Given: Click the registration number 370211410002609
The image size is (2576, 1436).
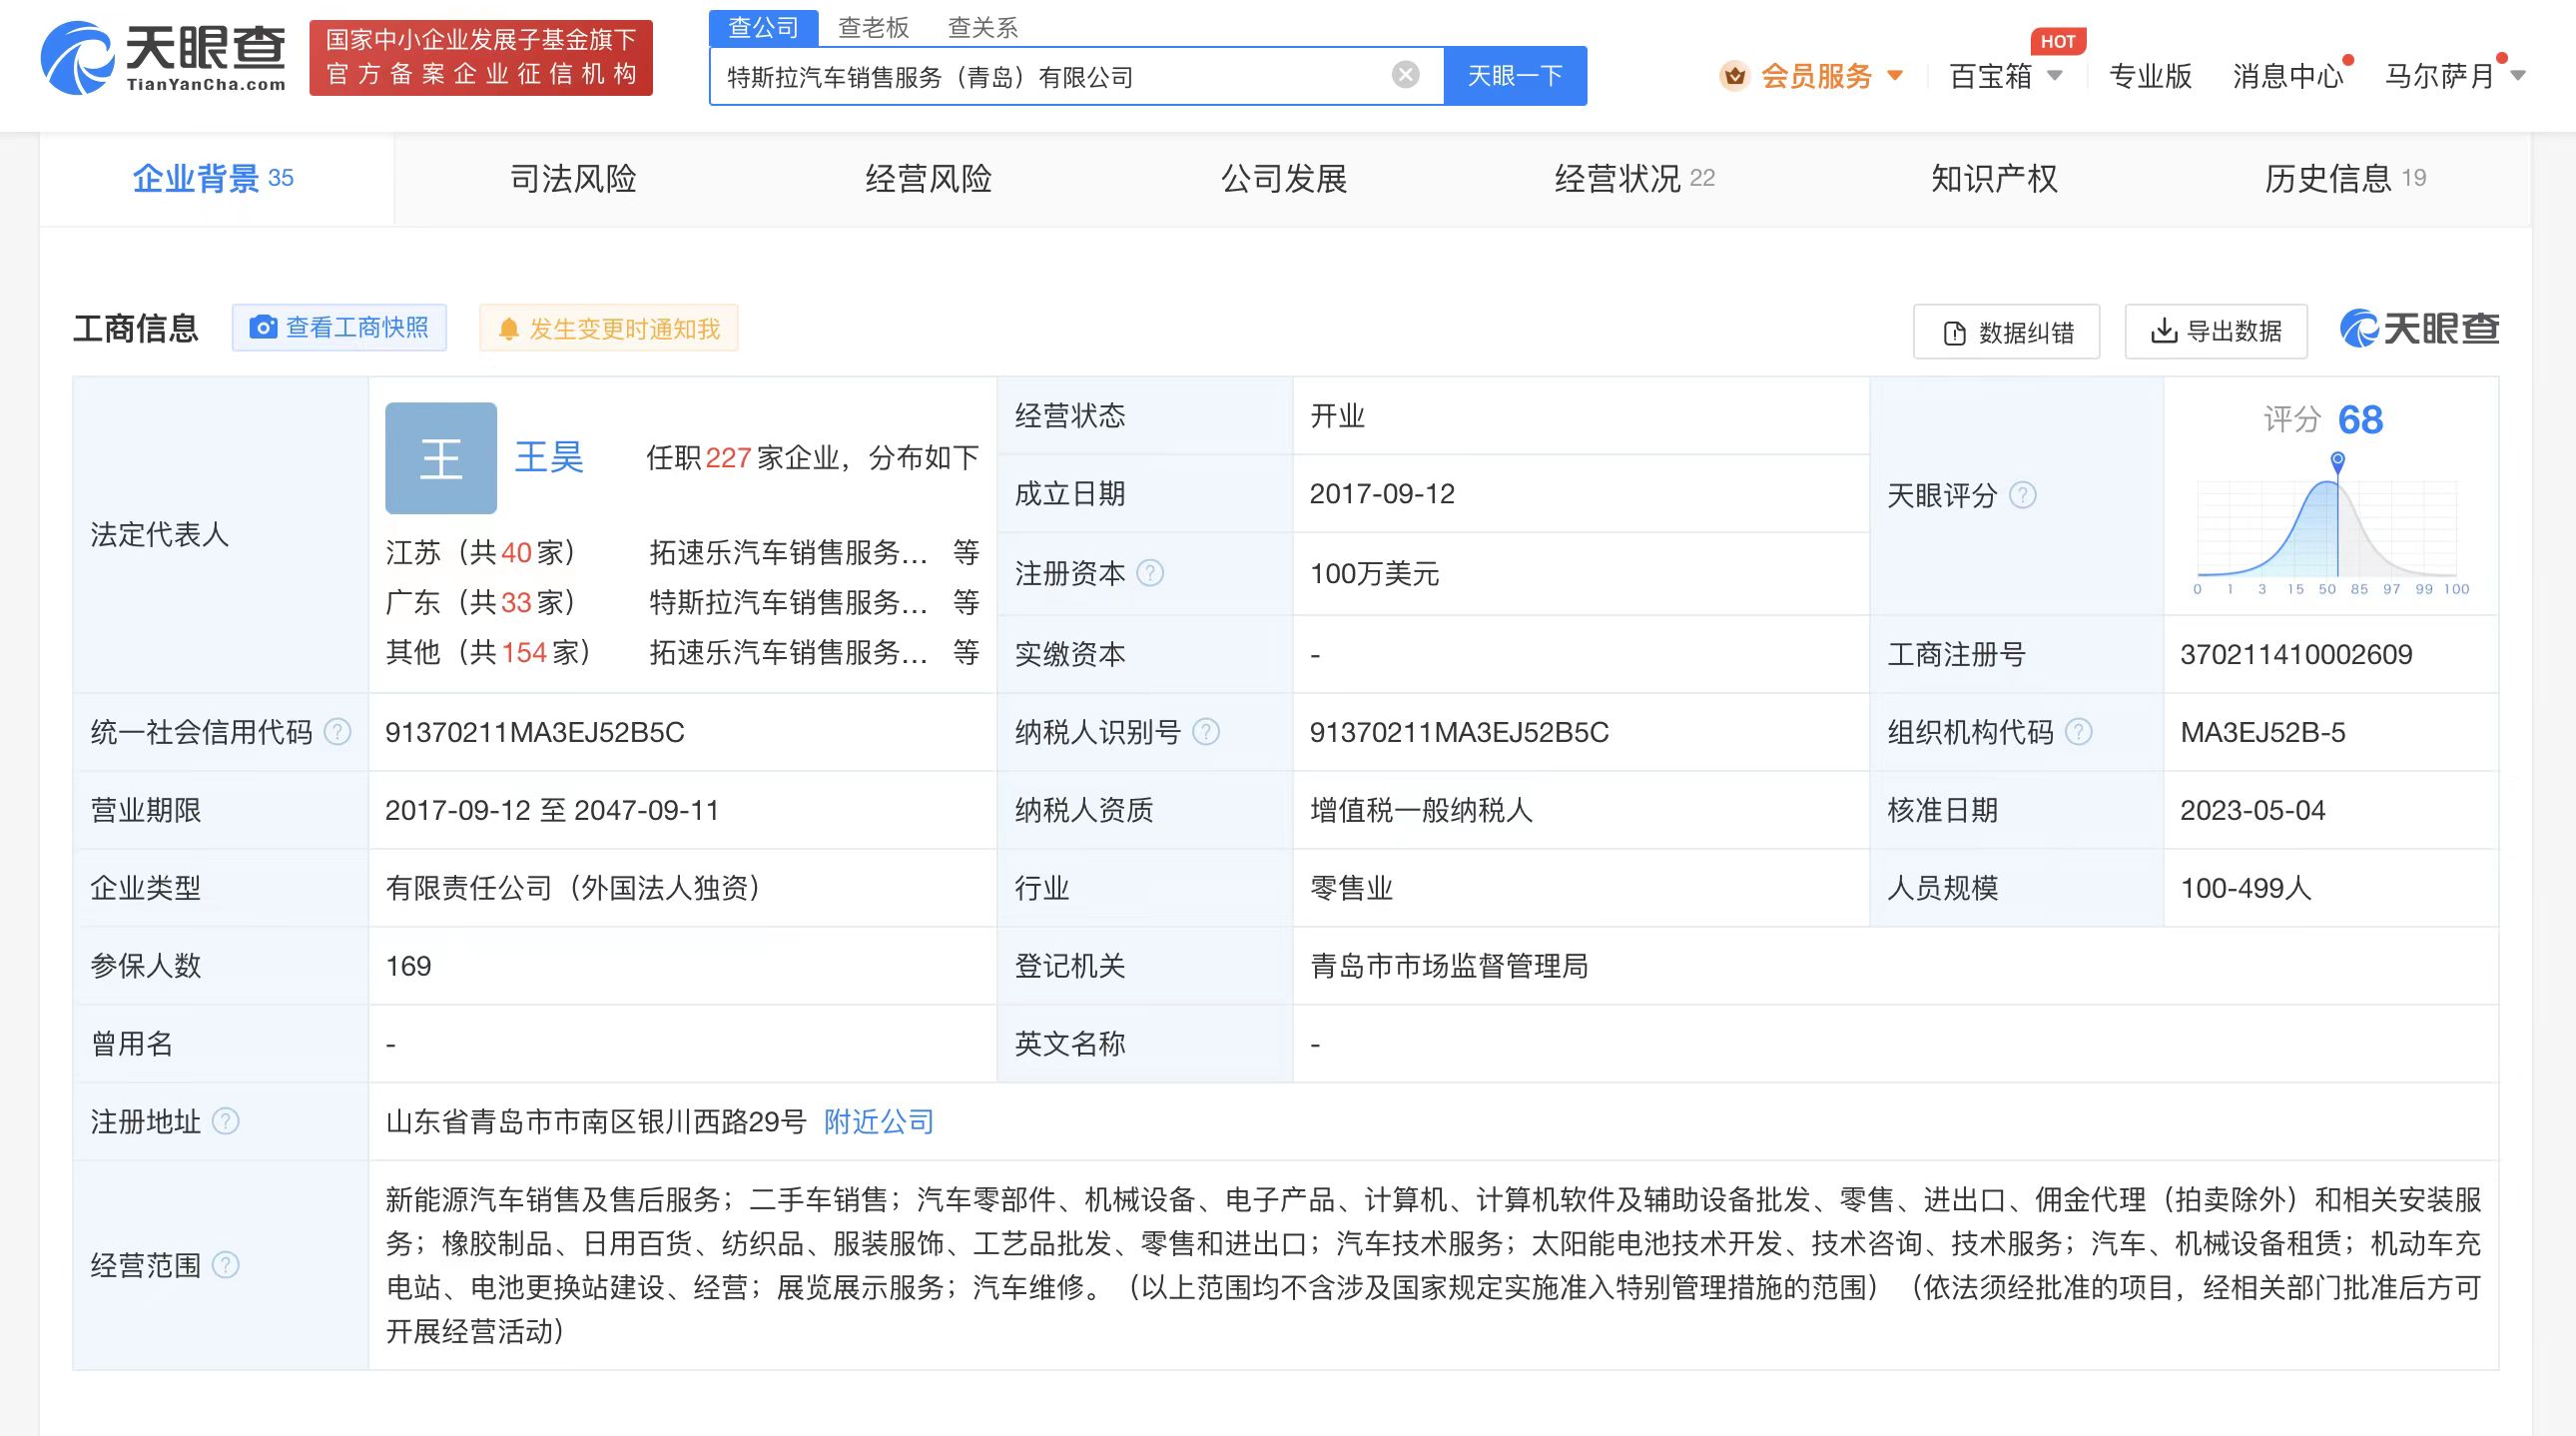Looking at the screenshot, I should (2296, 654).
